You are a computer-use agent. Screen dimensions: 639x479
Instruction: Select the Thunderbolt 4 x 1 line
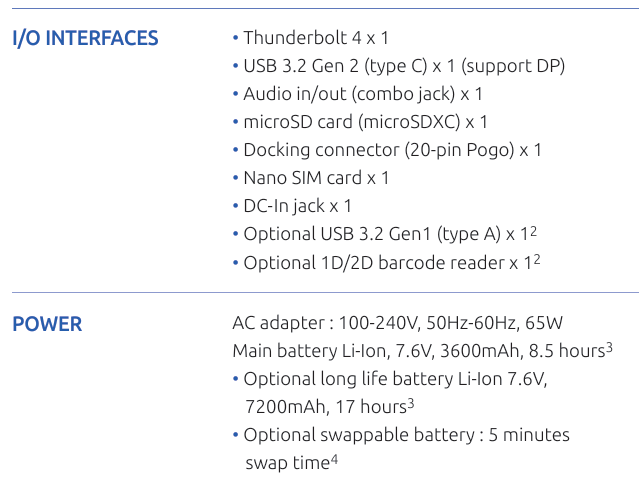coord(315,38)
